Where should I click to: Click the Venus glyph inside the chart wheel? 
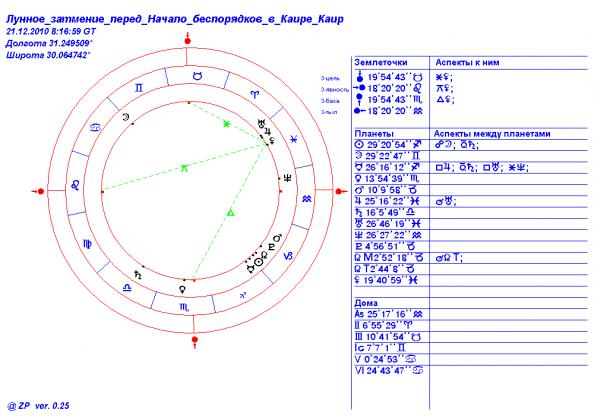[183, 289]
